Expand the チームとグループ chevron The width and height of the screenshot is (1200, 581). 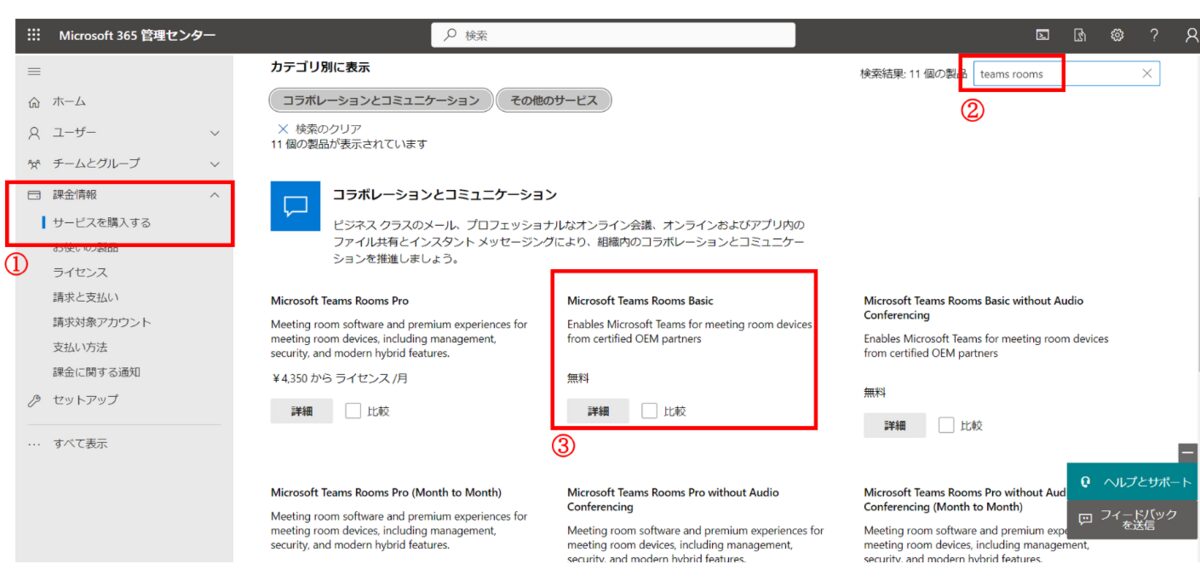pyautogui.click(x=214, y=163)
